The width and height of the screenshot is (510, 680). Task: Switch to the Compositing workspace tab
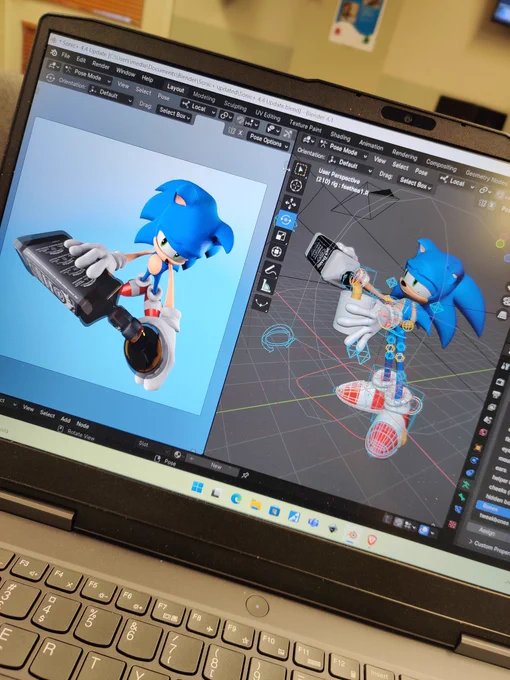point(441,165)
